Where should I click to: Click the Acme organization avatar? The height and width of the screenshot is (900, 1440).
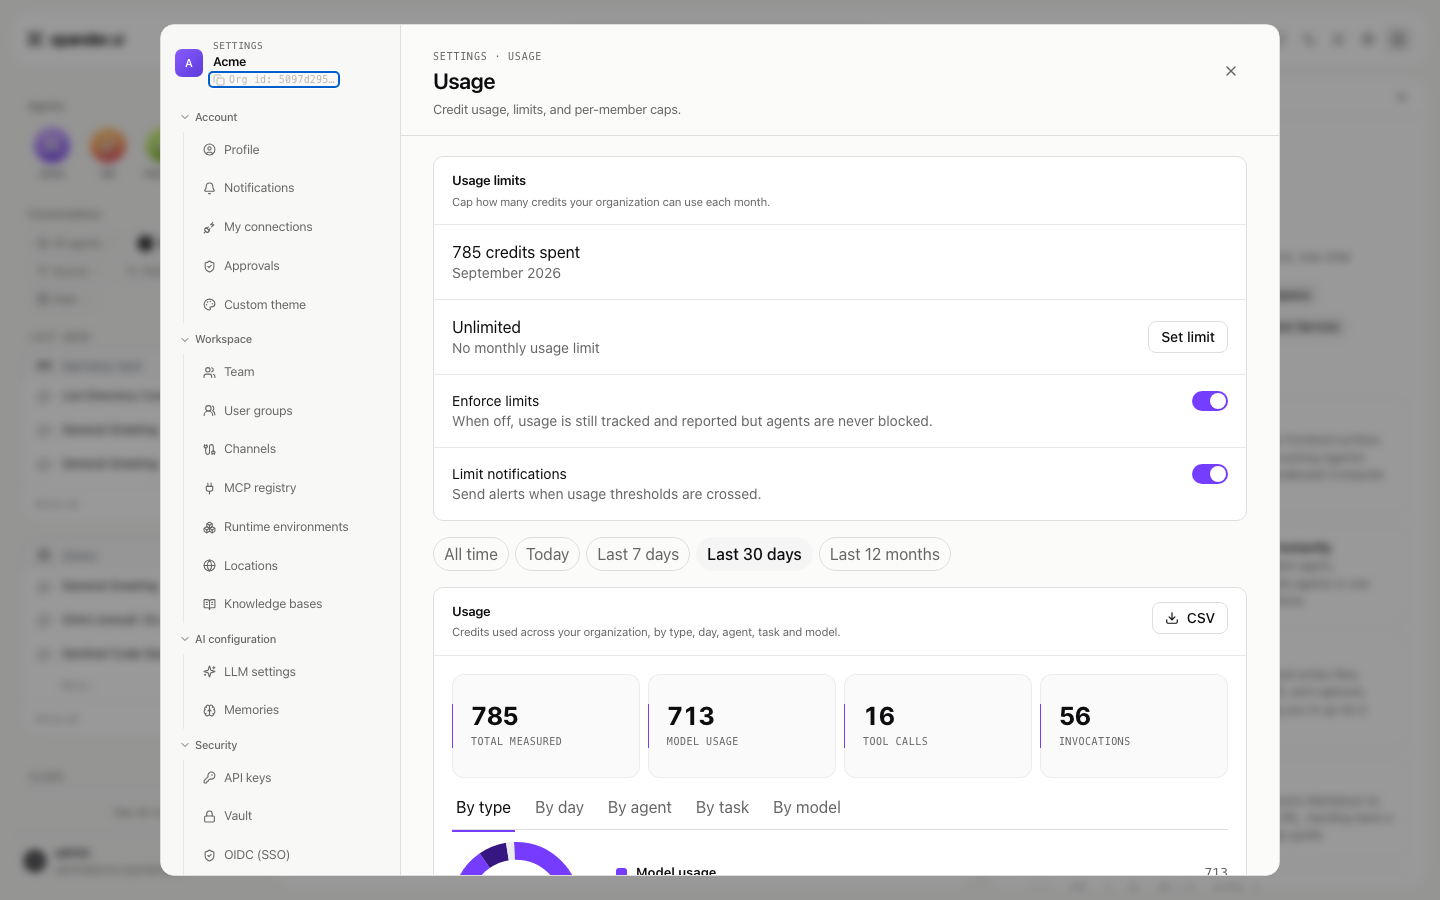[x=189, y=63]
